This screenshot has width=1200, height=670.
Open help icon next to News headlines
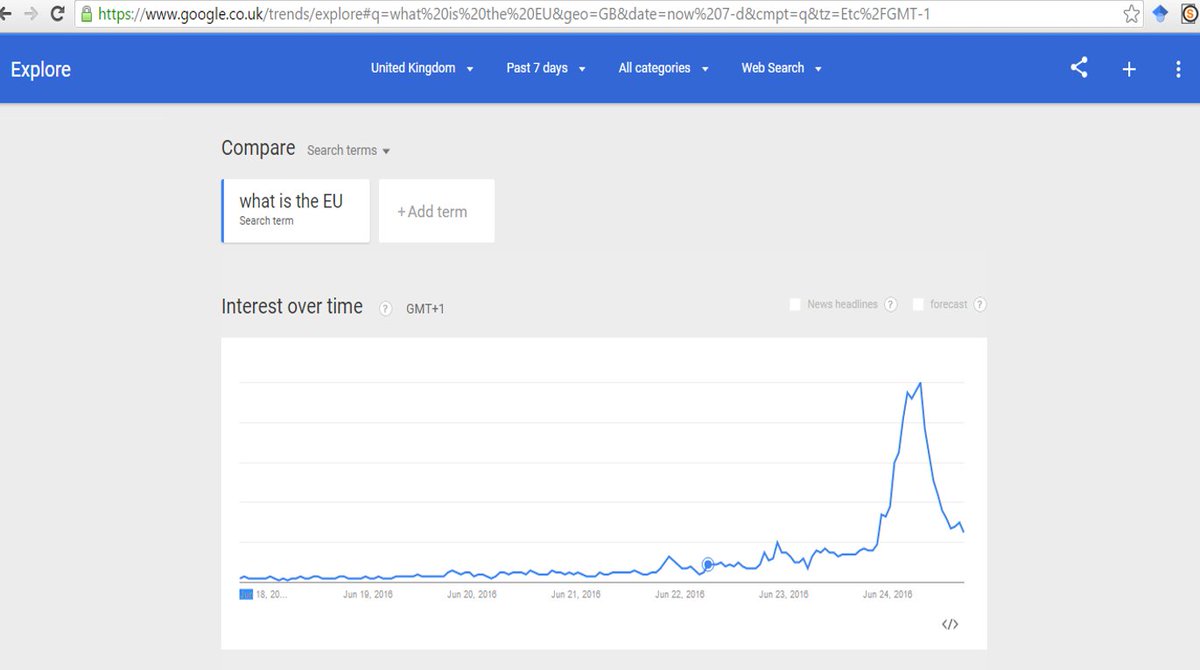point(890,305)
